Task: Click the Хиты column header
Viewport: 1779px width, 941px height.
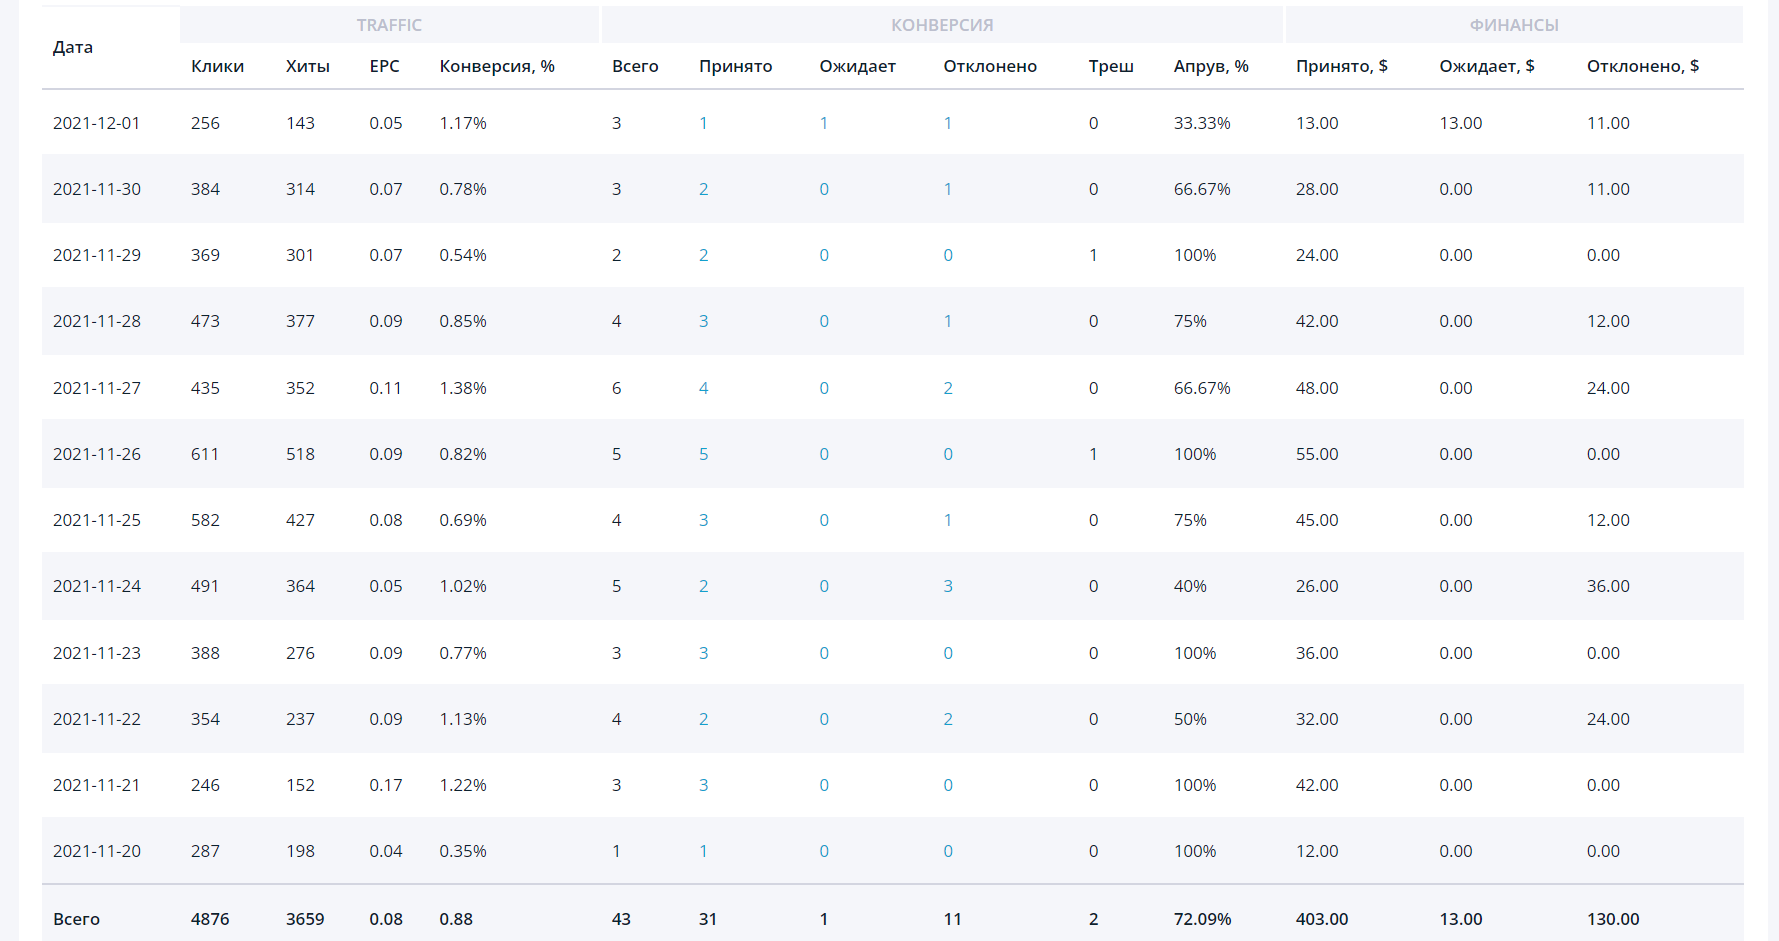Action: (x=307, y=66)
